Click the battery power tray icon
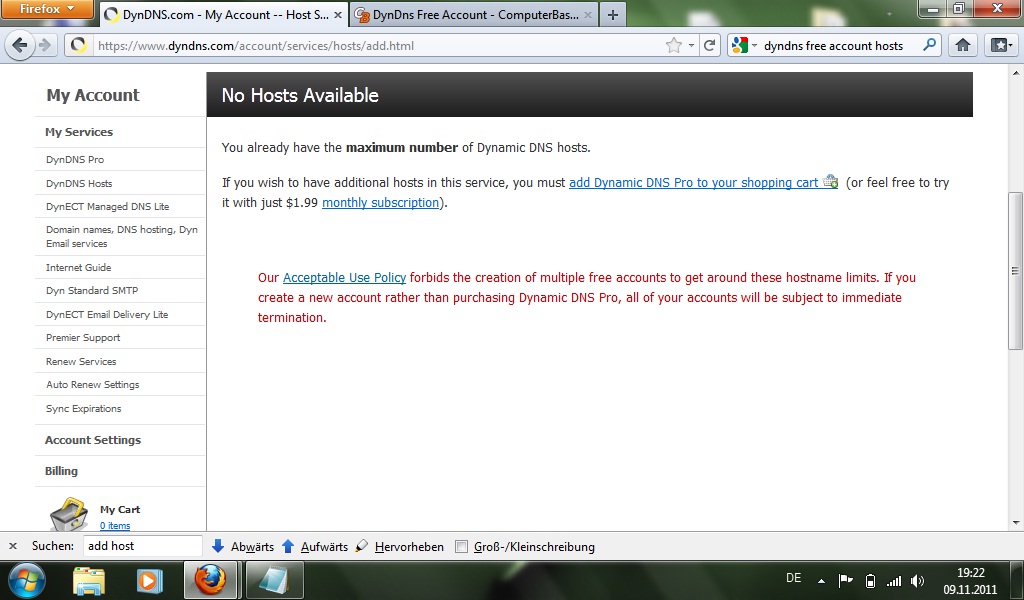 (870, 580)
